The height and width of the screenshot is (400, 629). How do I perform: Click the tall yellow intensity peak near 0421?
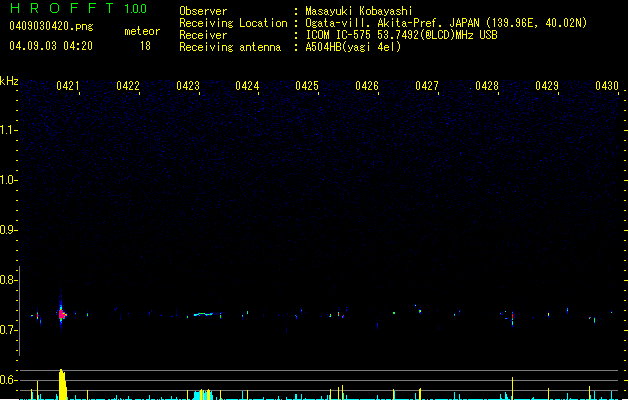tap(62, 384)
